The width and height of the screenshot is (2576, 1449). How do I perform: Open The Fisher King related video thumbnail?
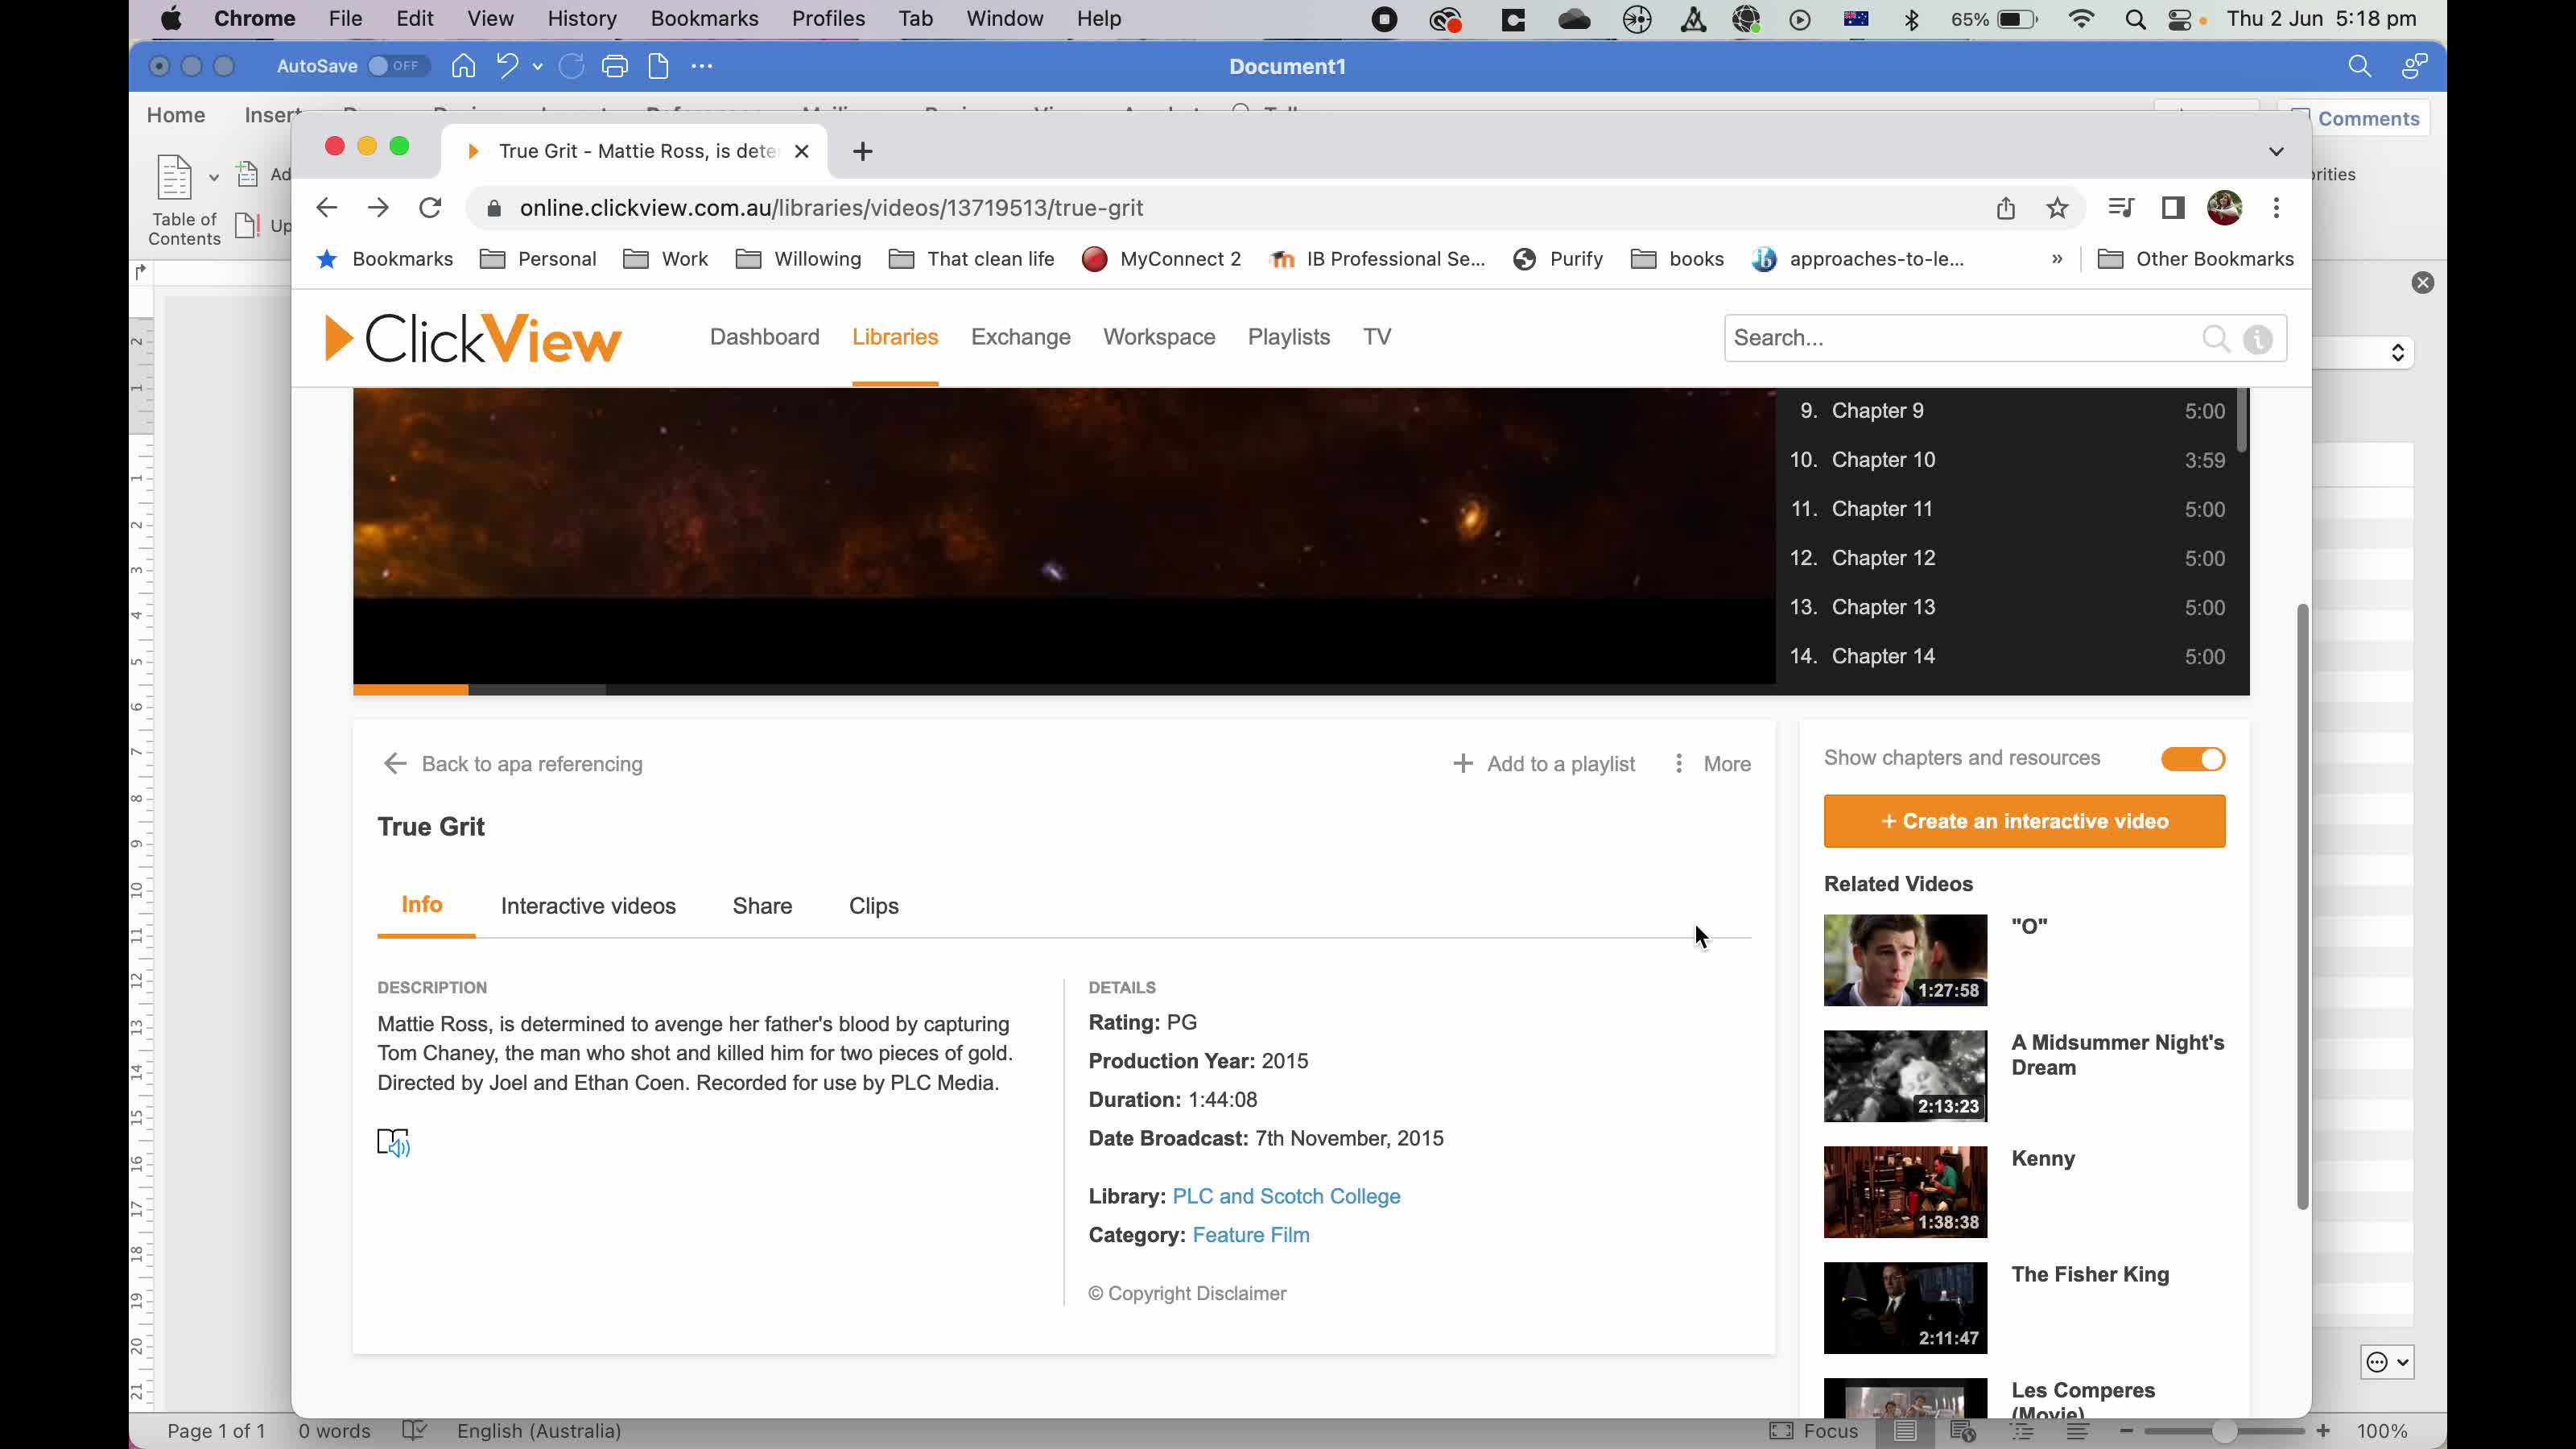[x=1905, y=1308]
